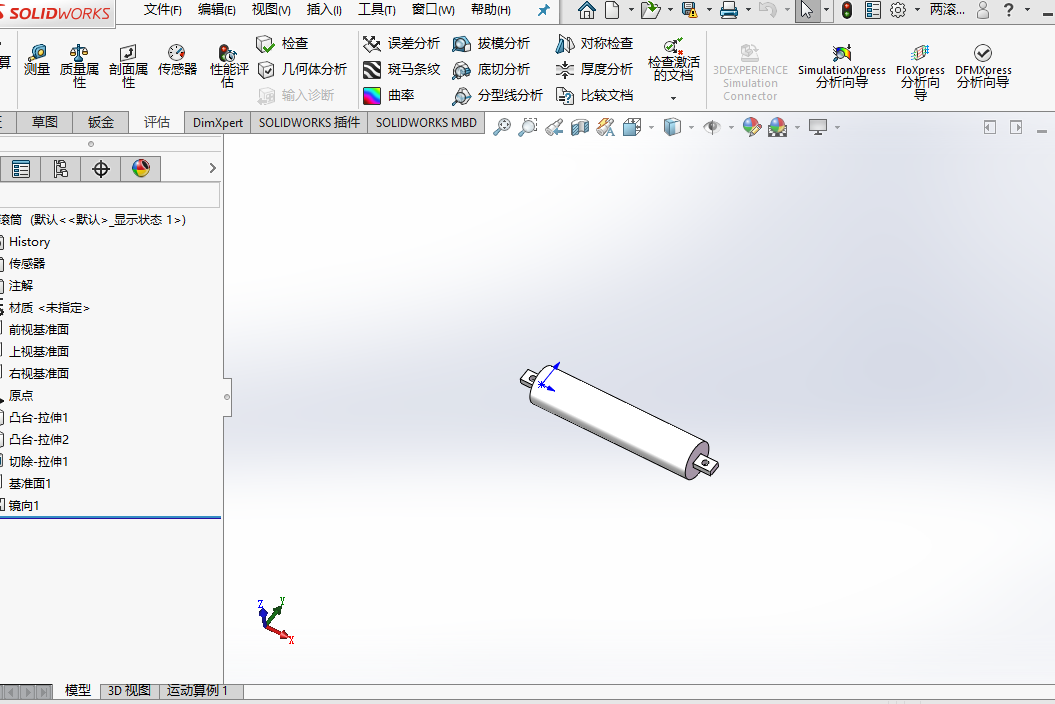This screenshot has height=704, width=1055.
Task: Click the Select cursor tool
Action: (807, 10)
